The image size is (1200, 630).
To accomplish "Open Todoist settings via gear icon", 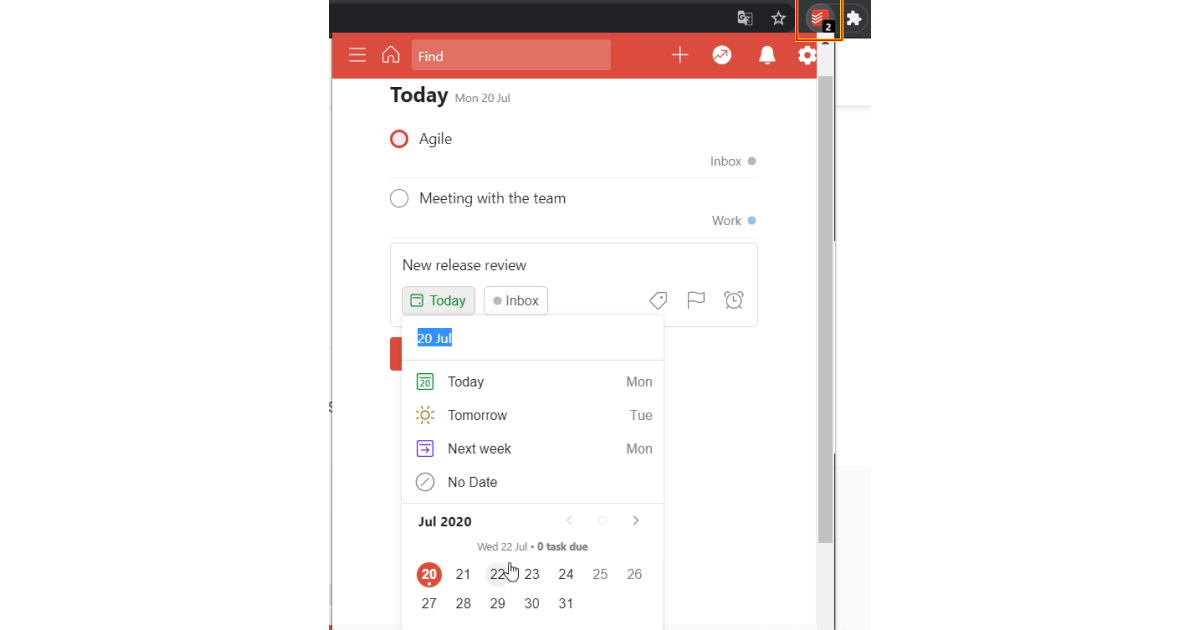I will [x=807, y=56].
